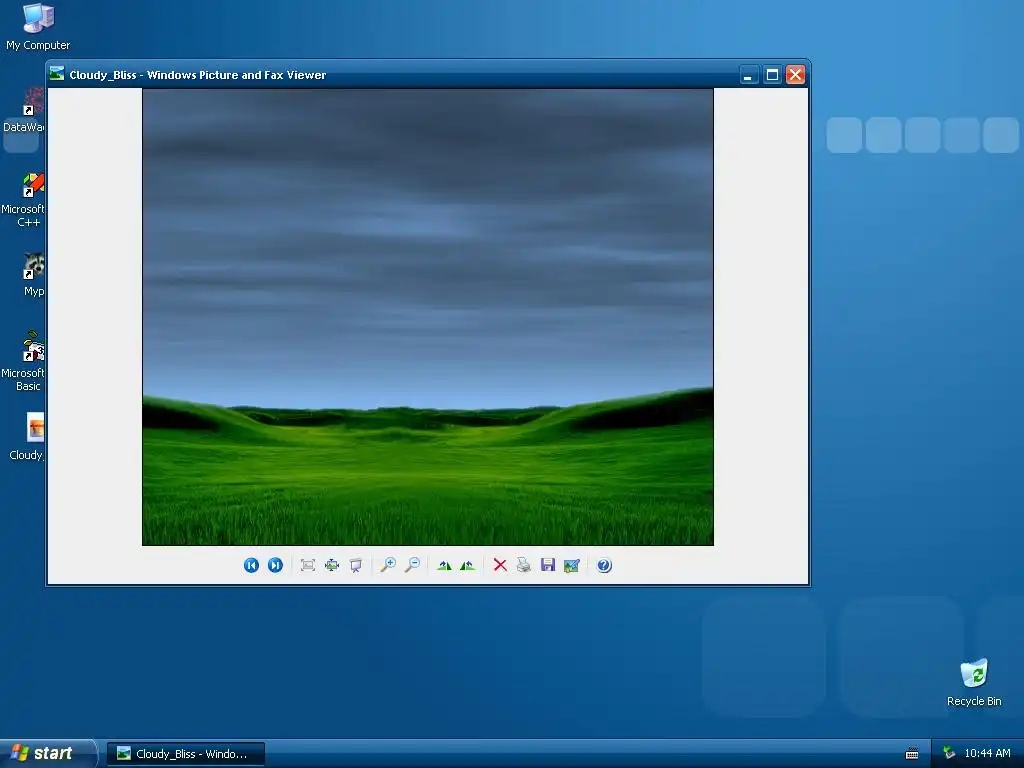Screen dimensions: 1024x768
Task: Click the on-screen keyboard tray icon
Action: pos(912,754)
